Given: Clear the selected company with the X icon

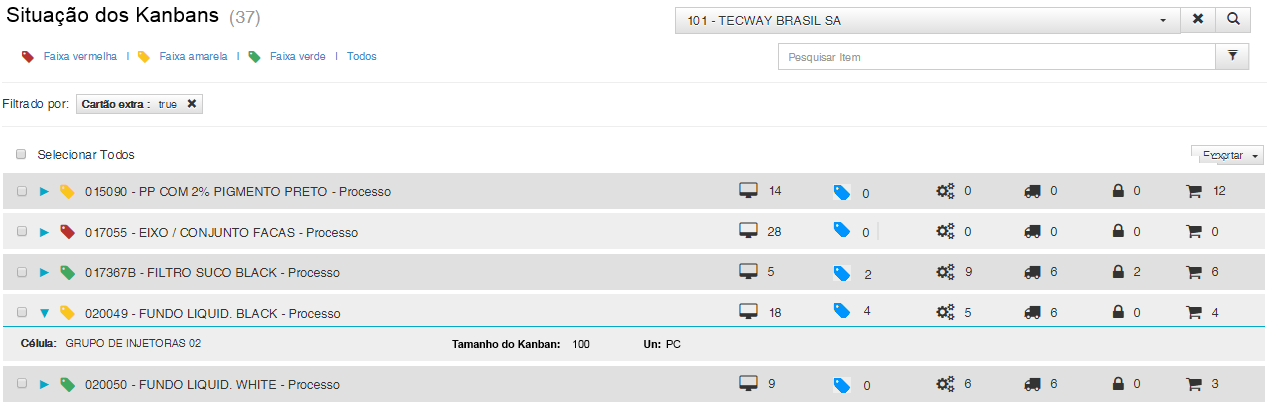Looking at the screenshot, I should [x=1198, y=20].
